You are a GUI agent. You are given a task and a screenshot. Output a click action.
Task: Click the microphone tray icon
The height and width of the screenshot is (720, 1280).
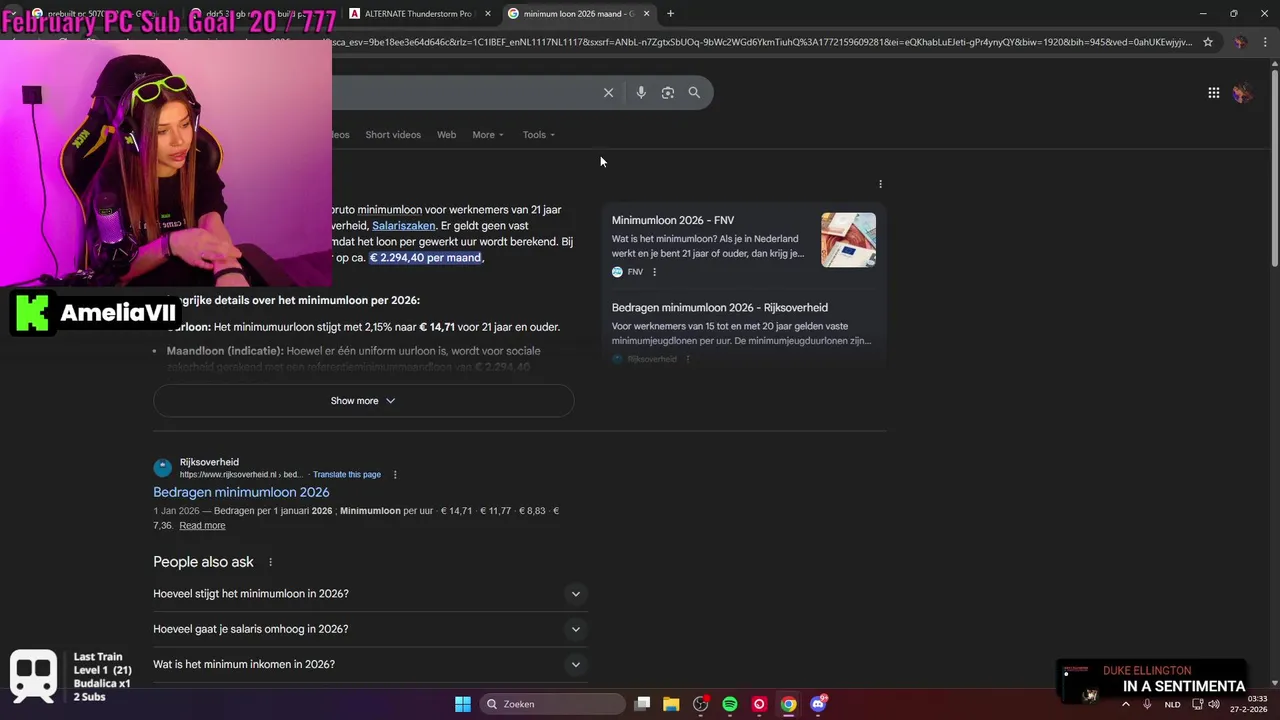tap(1147, 704)
